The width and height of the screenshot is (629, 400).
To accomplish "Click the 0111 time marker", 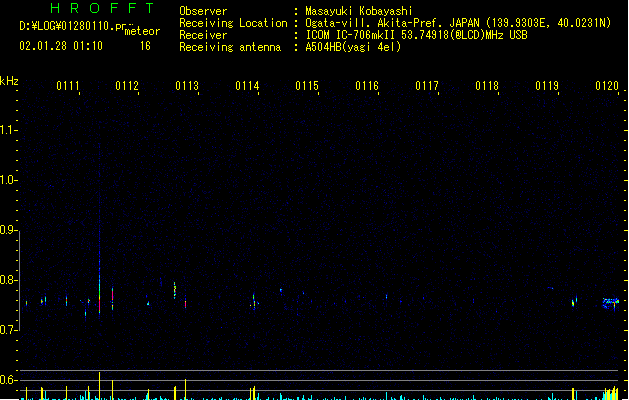I will [x=68, y=86].
